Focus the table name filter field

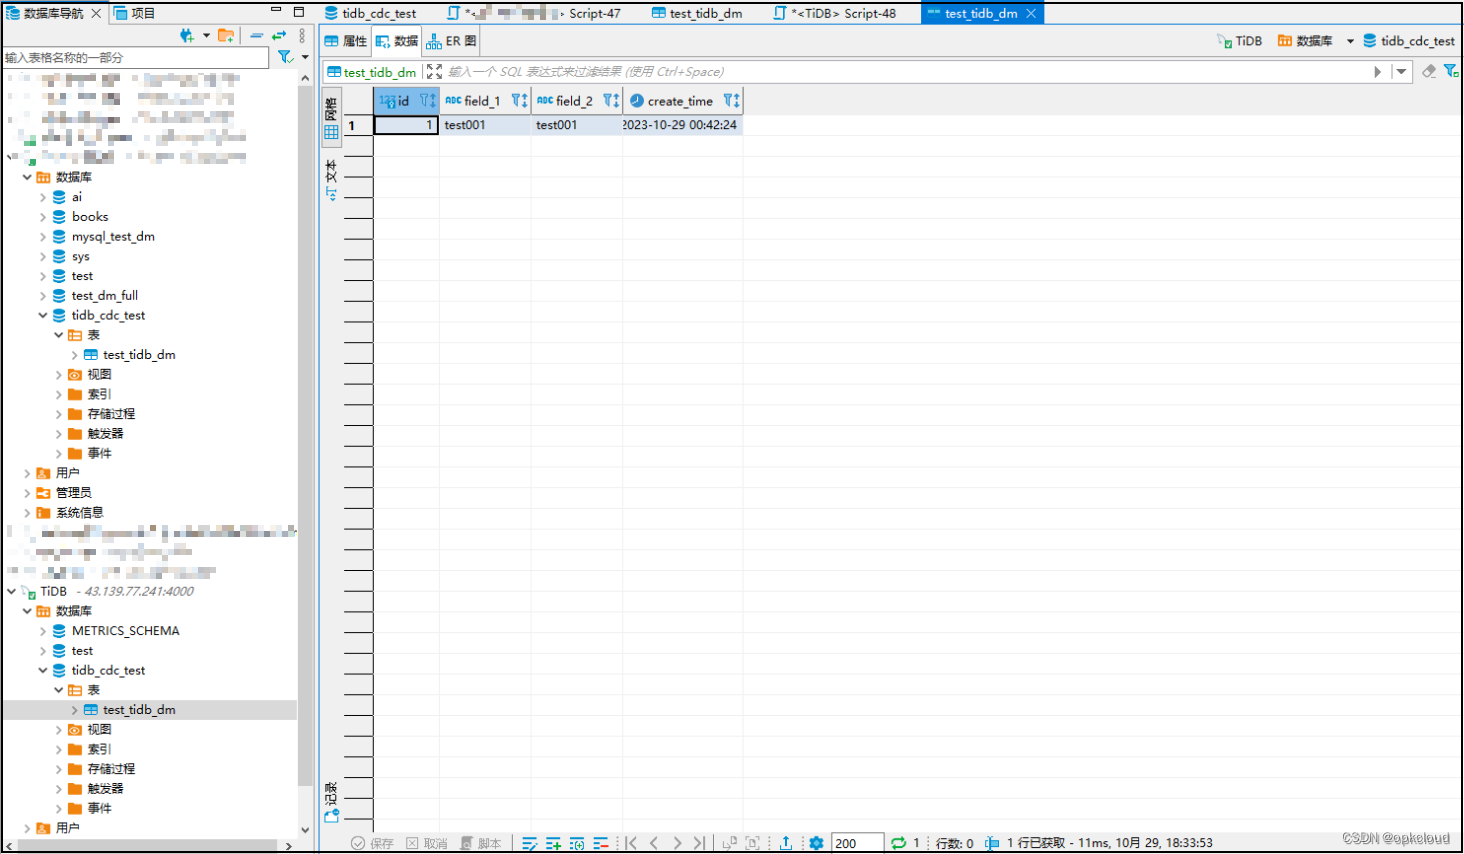point(136,58)
